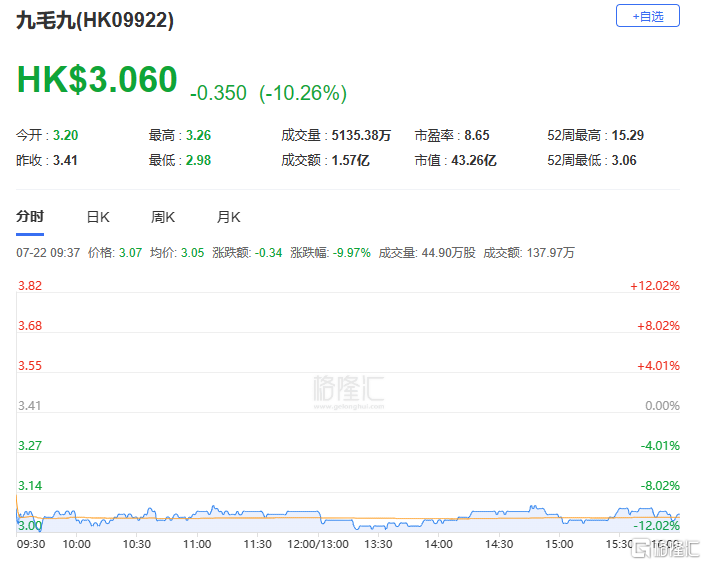
Task: Select stock title 九毛九(HK09922)
Action: (95, 21)
